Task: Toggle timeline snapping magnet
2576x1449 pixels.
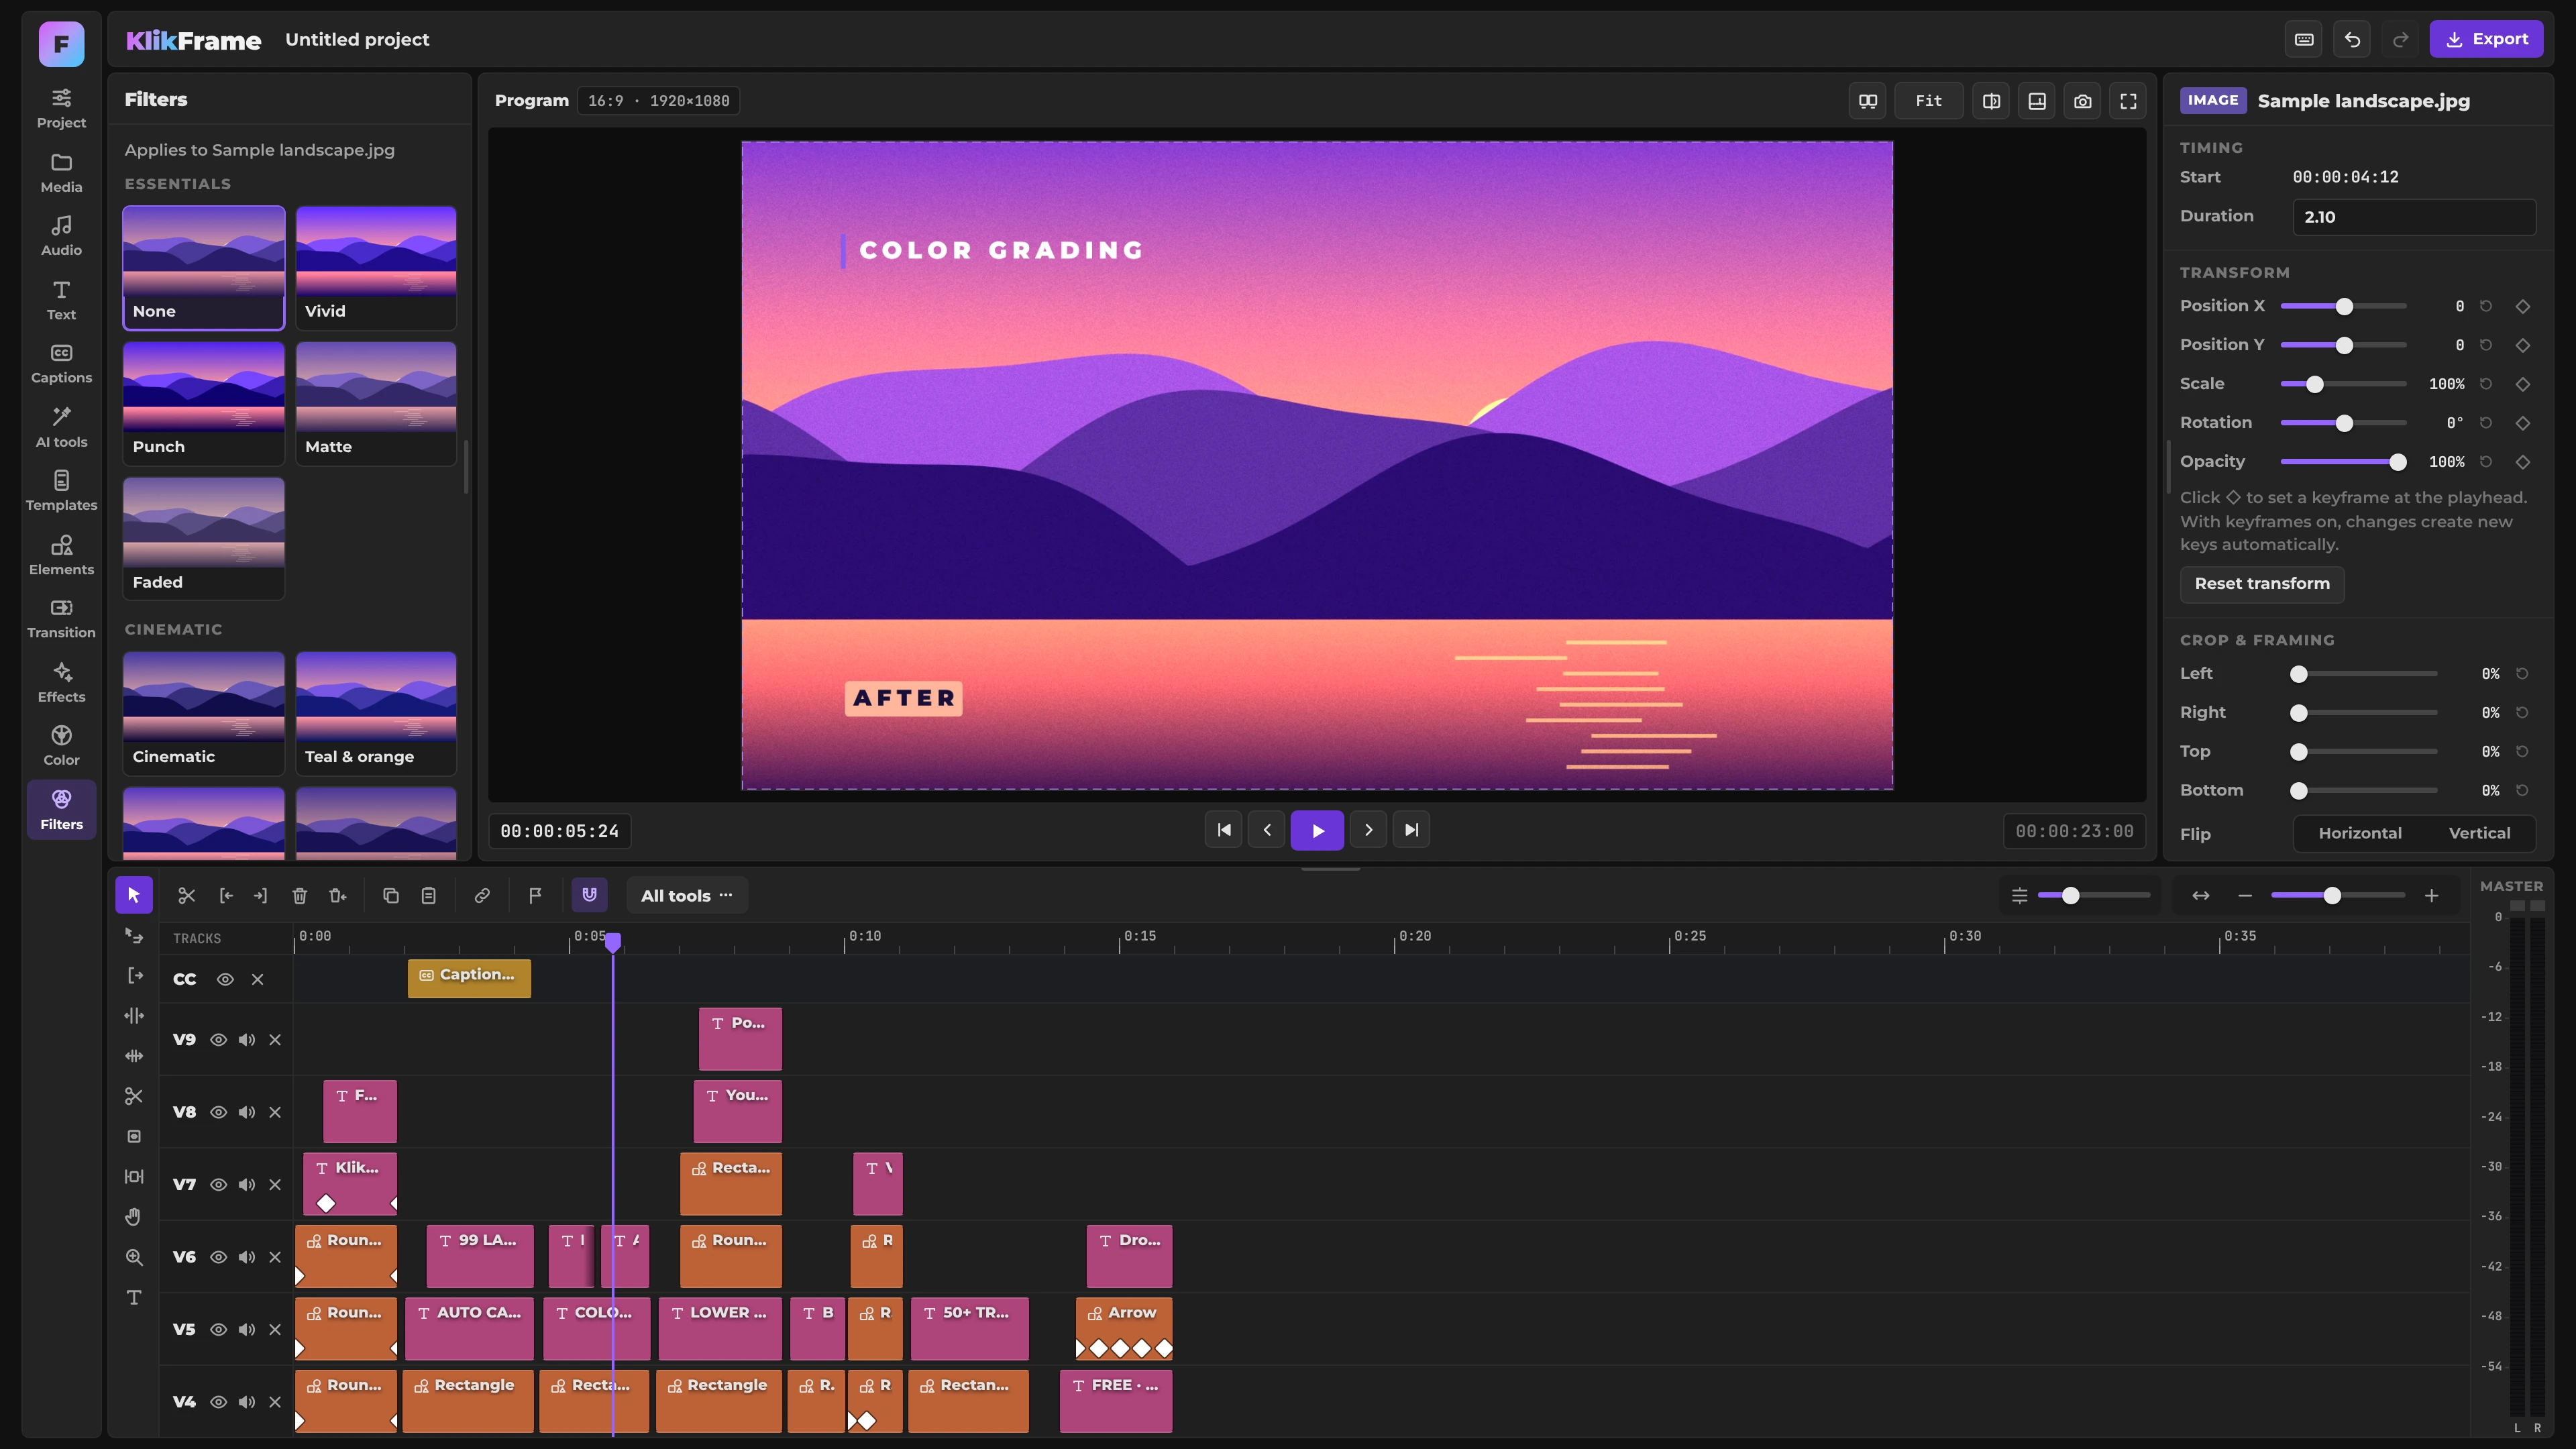Action: click(x=590, y=895)
